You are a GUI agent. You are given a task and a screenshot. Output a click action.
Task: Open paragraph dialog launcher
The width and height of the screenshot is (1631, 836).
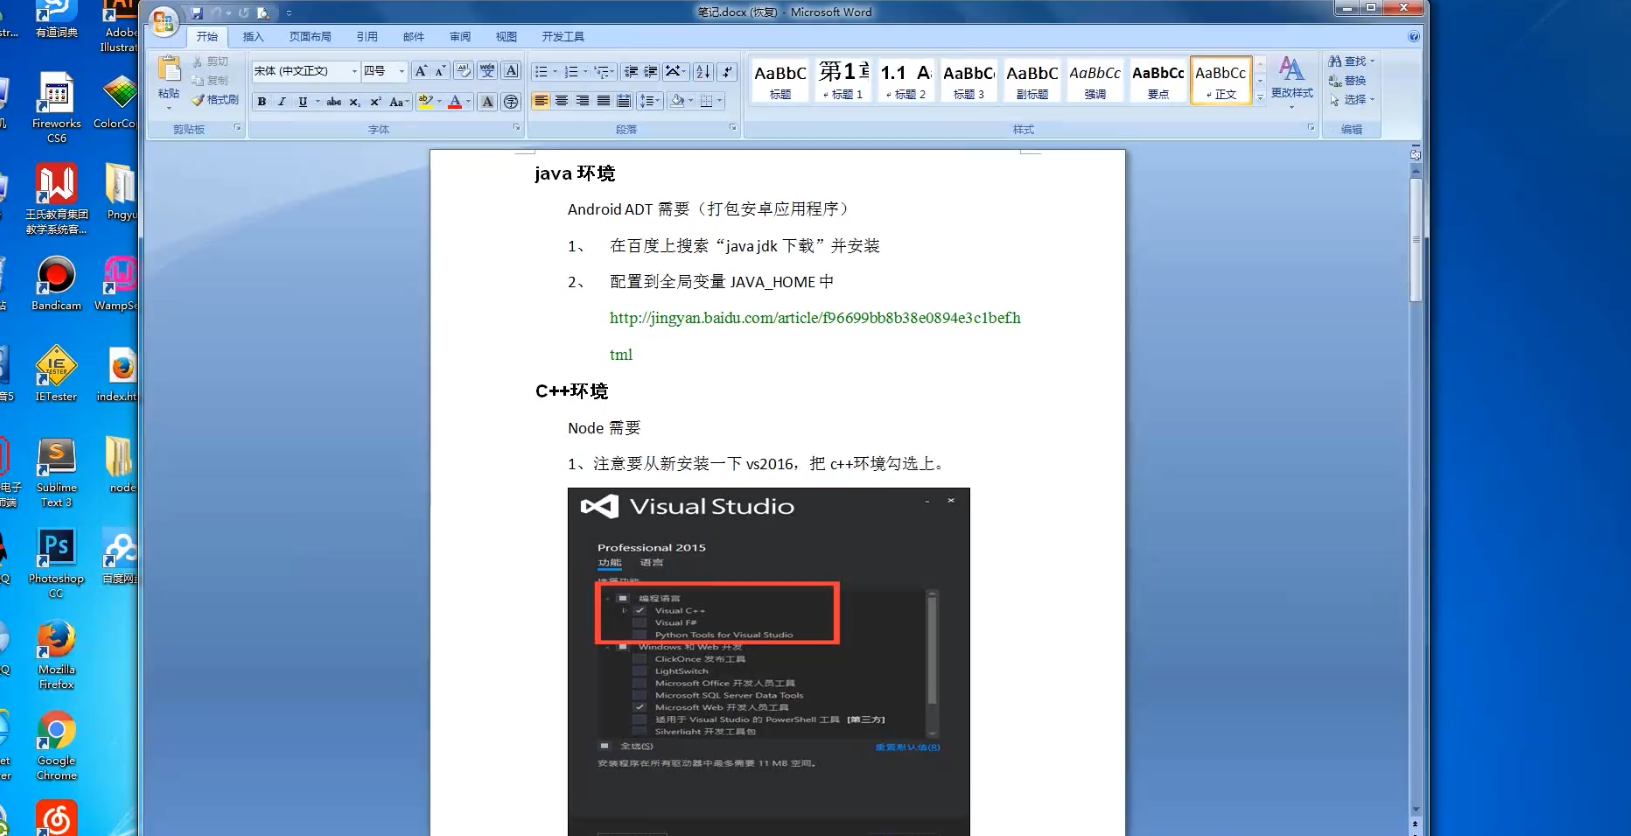(733, 128)
